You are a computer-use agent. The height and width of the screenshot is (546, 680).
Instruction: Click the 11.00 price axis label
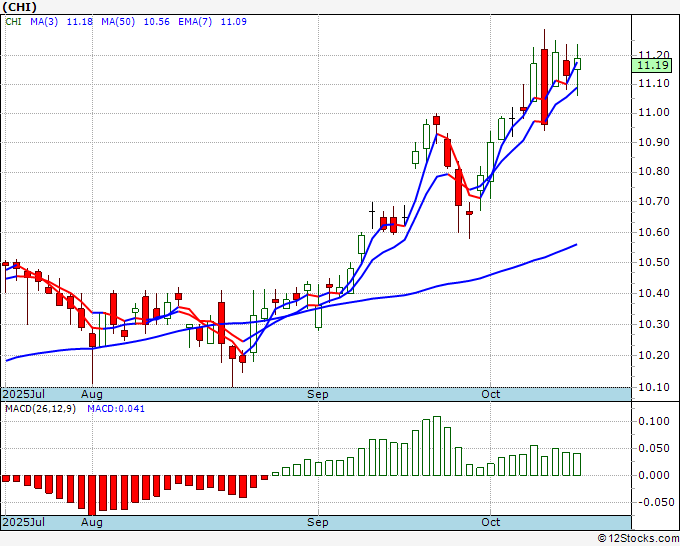coord(654,112)
